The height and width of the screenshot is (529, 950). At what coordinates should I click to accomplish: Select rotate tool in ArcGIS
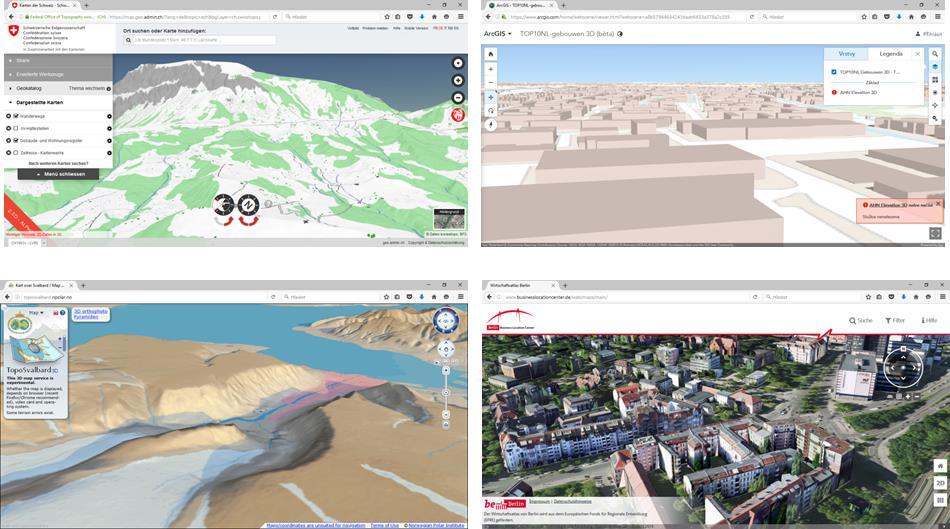(491, 110)
